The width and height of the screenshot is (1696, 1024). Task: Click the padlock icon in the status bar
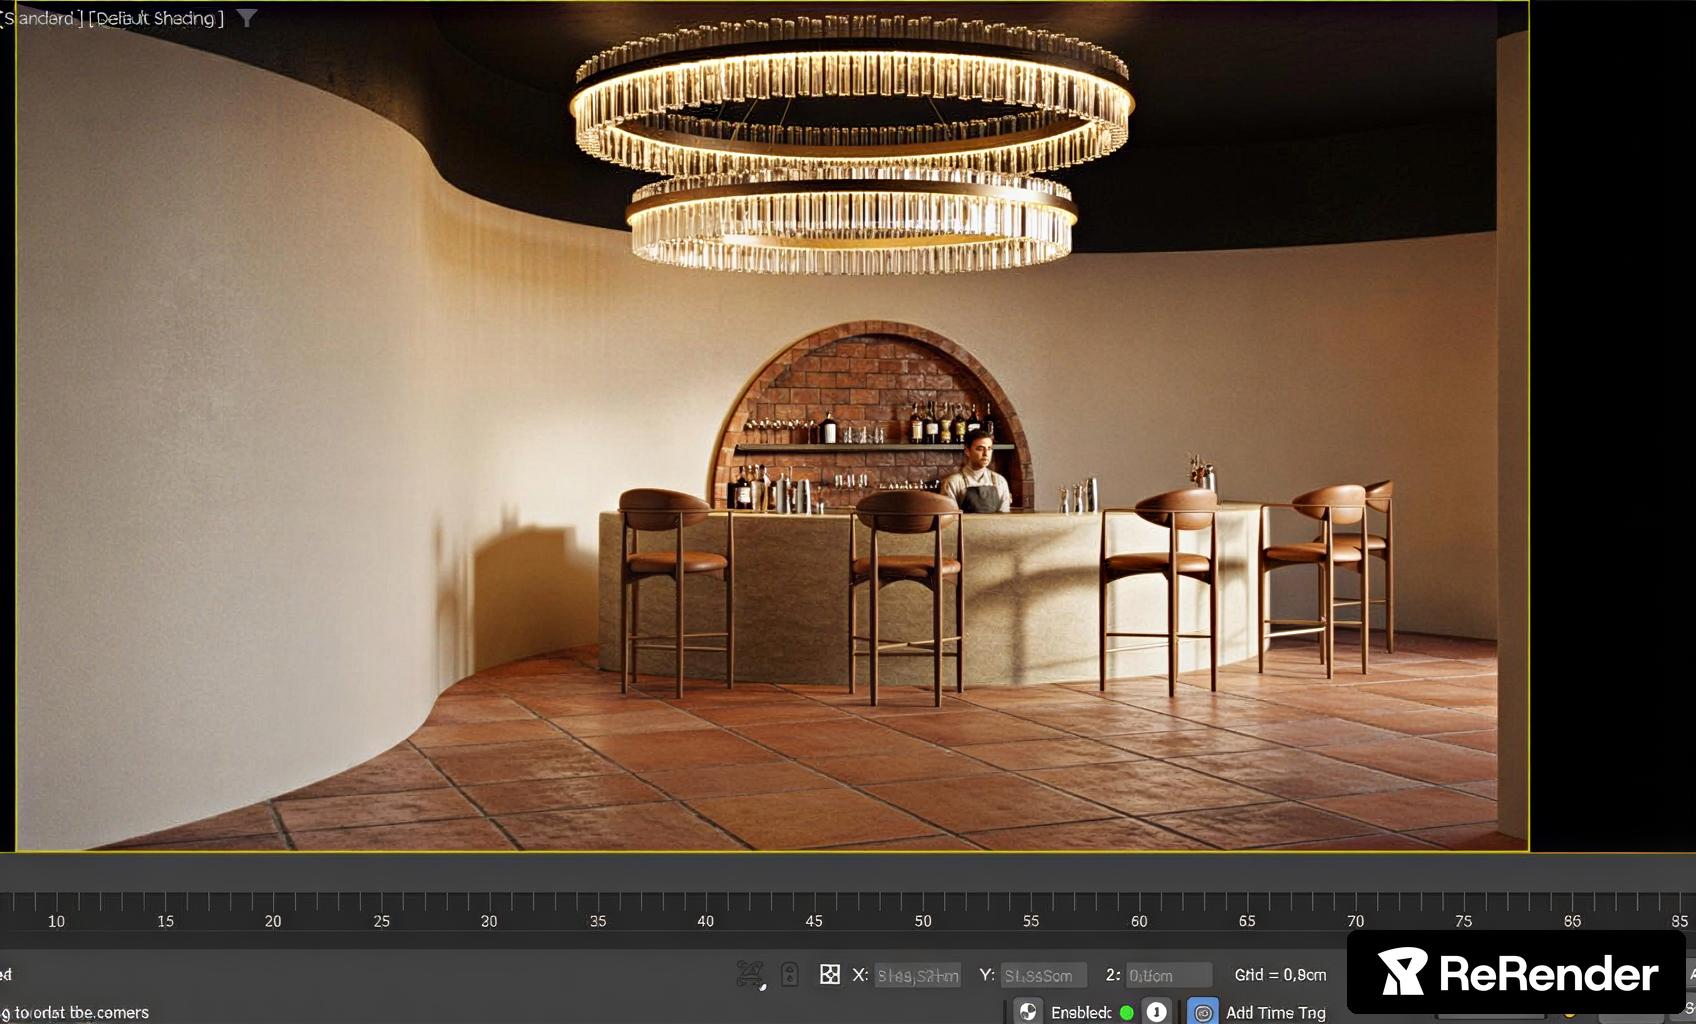789,974
